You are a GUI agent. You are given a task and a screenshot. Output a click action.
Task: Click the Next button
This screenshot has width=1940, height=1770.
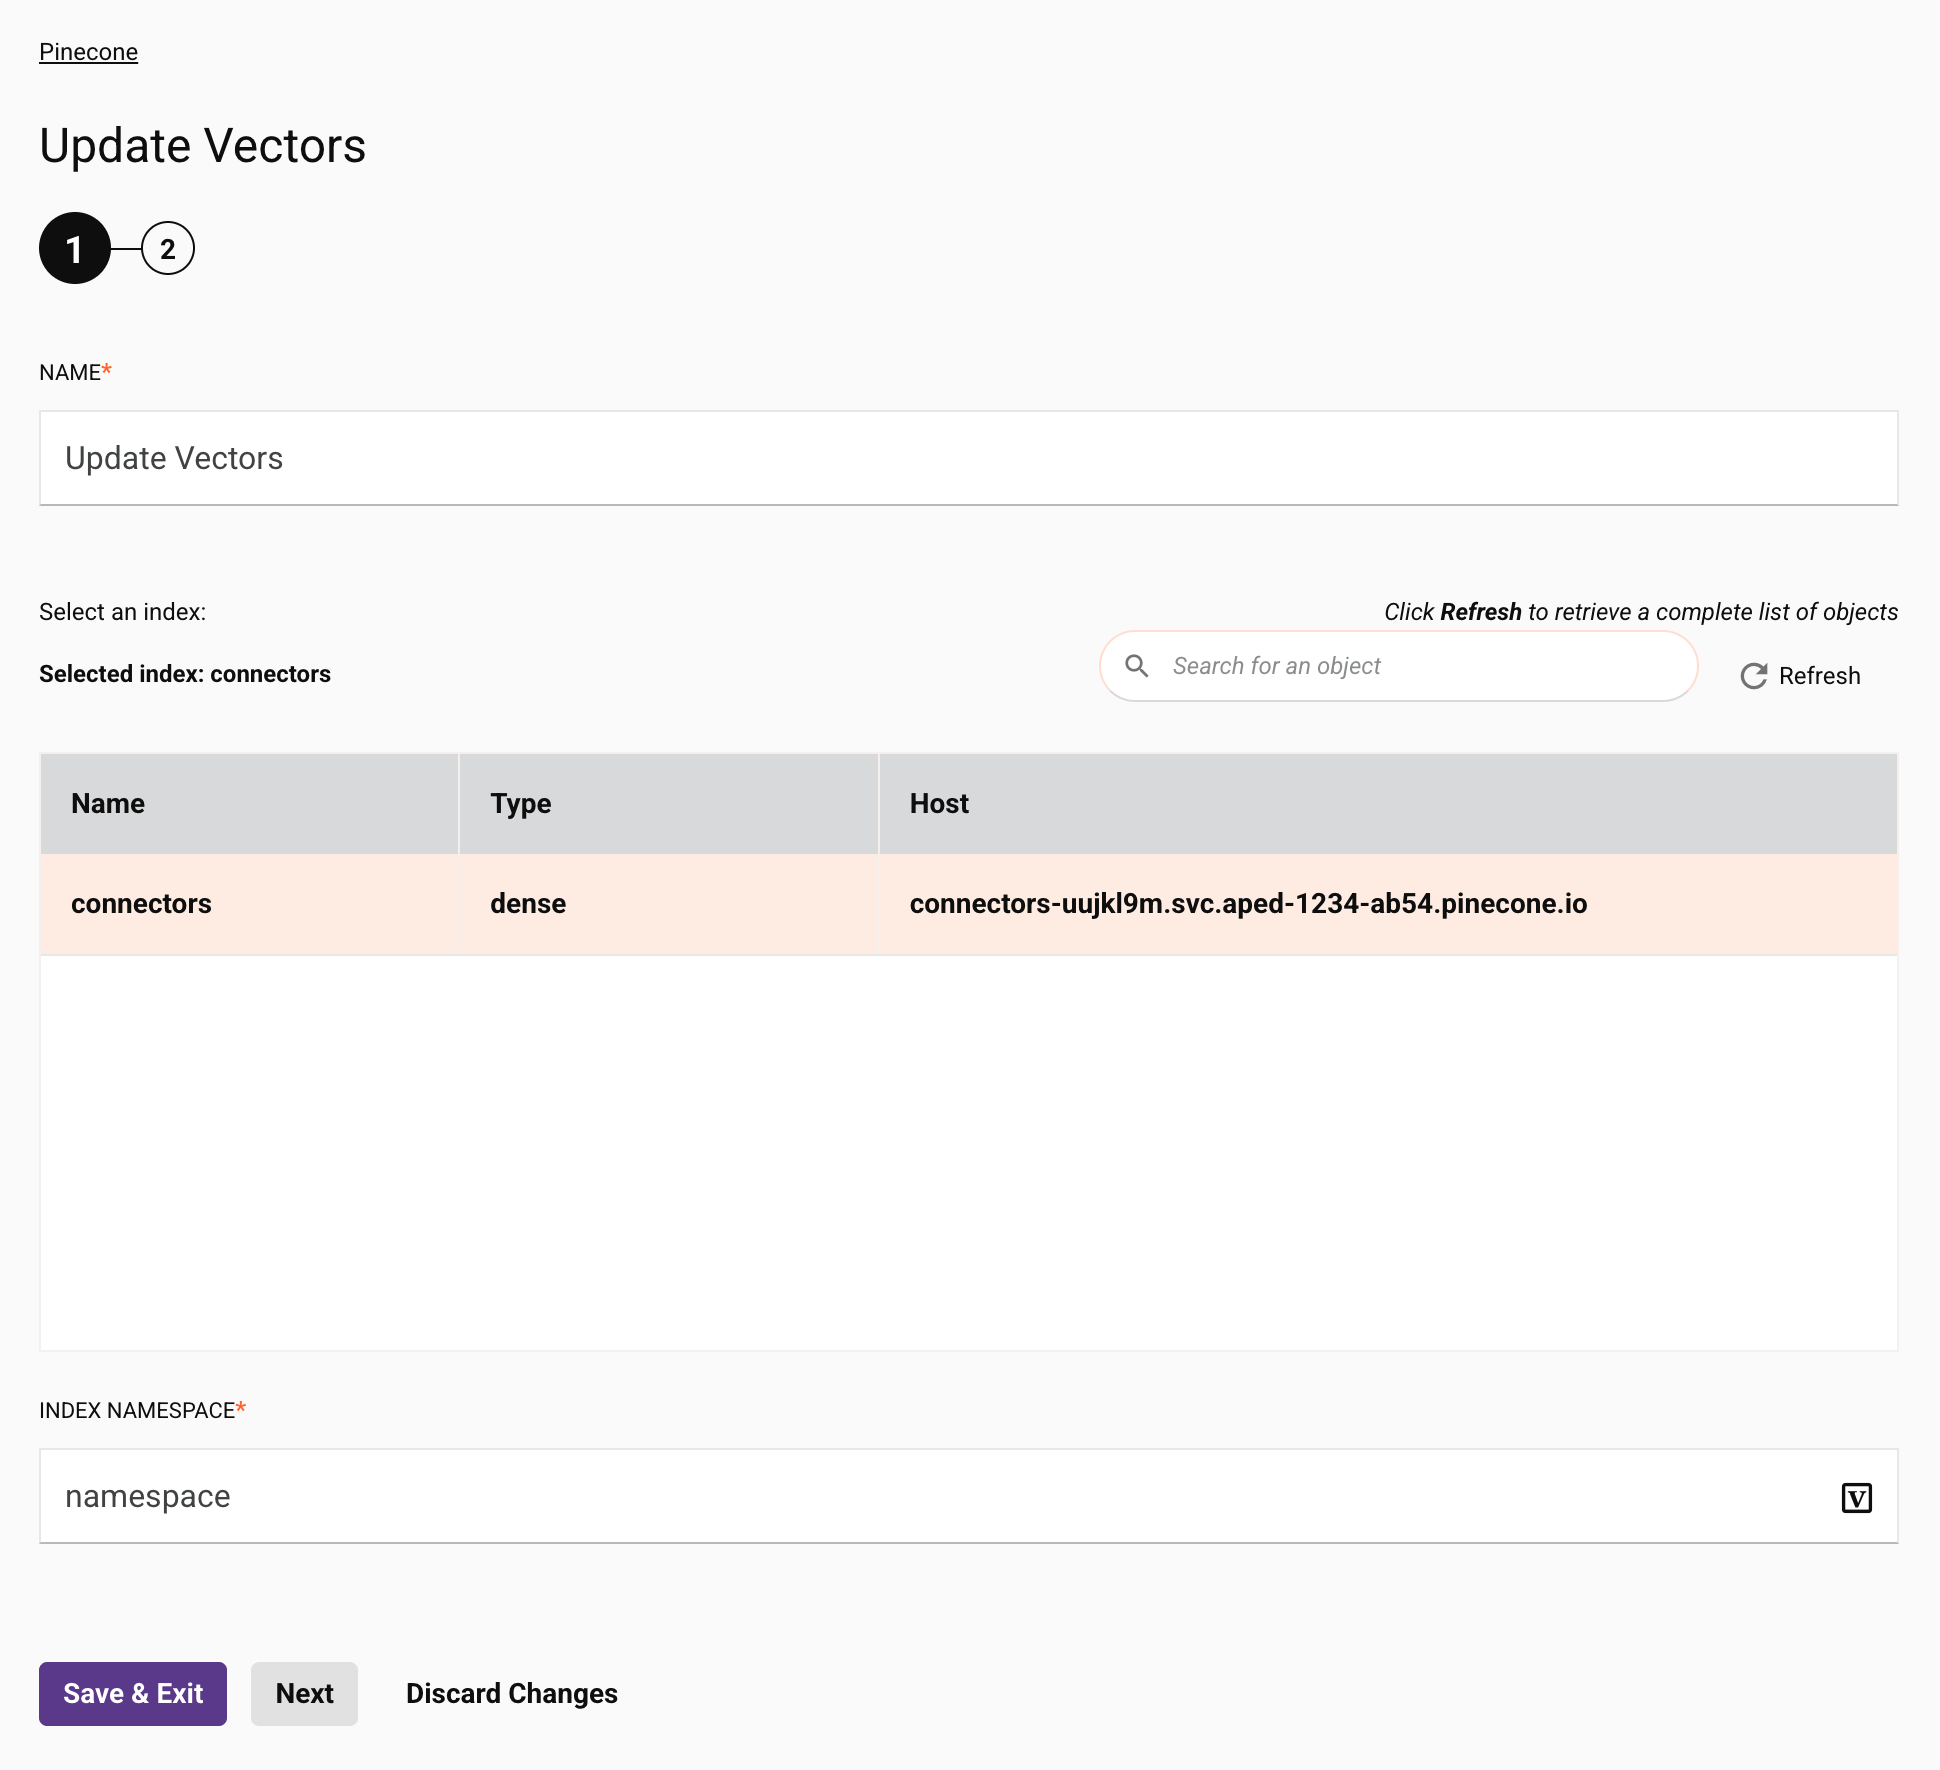pyautogui.click(x=304, y=1694)
